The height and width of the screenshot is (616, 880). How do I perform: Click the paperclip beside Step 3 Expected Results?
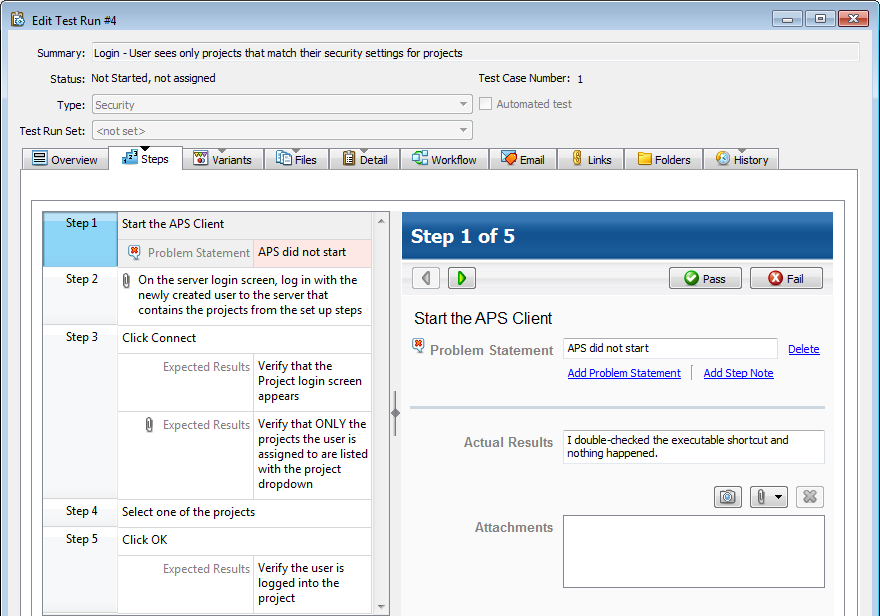pos(149,425)
